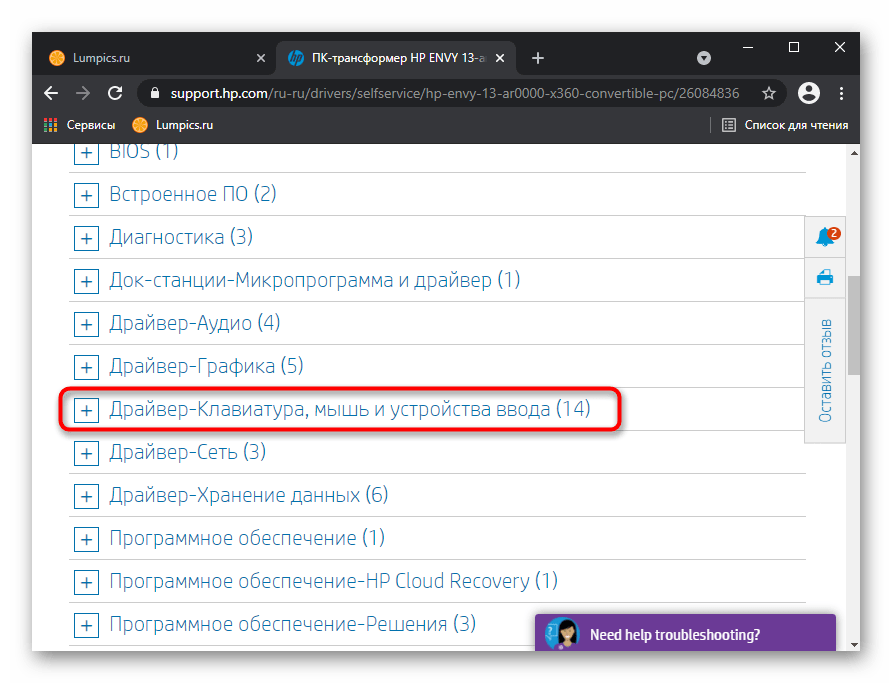892x683 pixels.
Task: Click the tab search dropdown icon
Action: pos(704,58)
